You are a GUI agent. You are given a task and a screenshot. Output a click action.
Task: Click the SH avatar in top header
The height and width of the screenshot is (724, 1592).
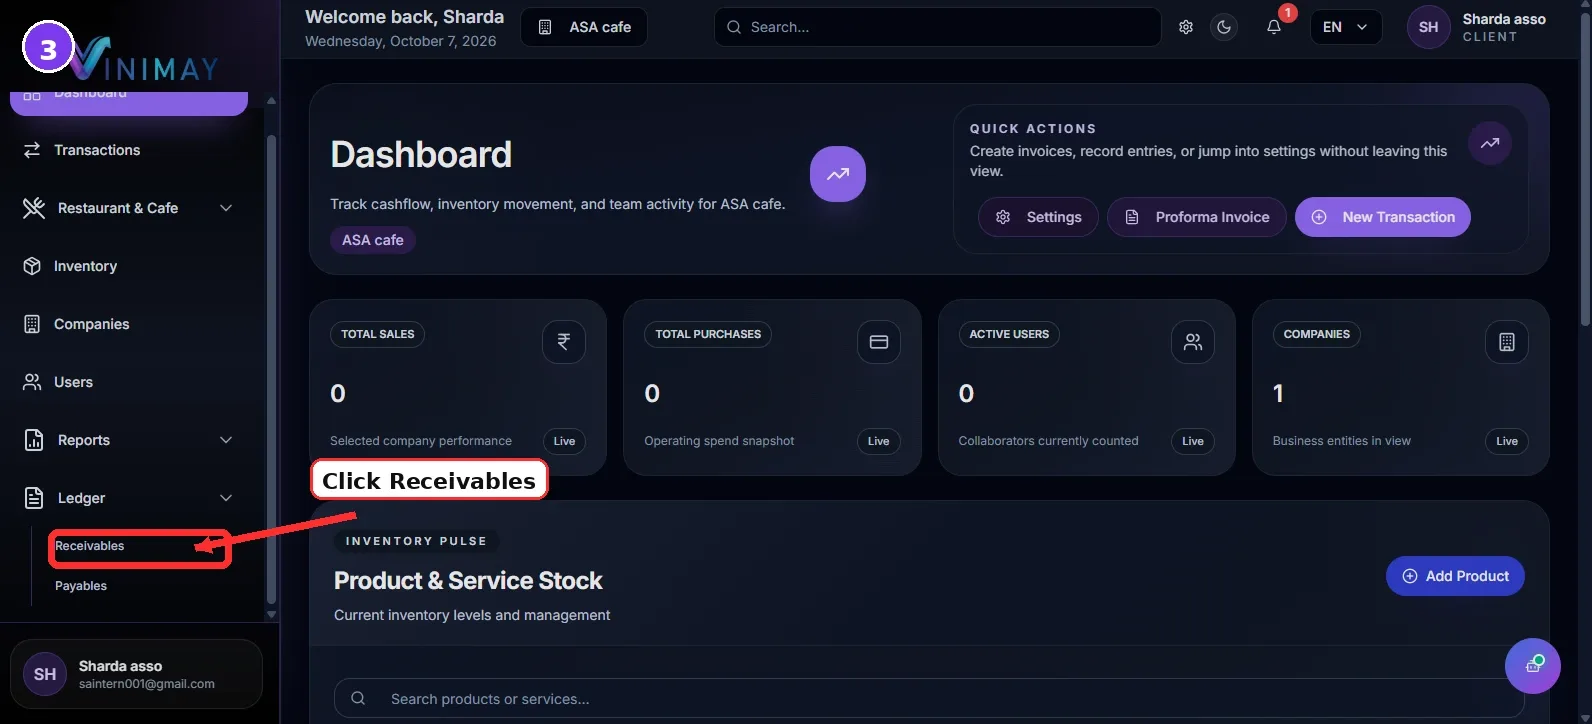(1428, 27)
